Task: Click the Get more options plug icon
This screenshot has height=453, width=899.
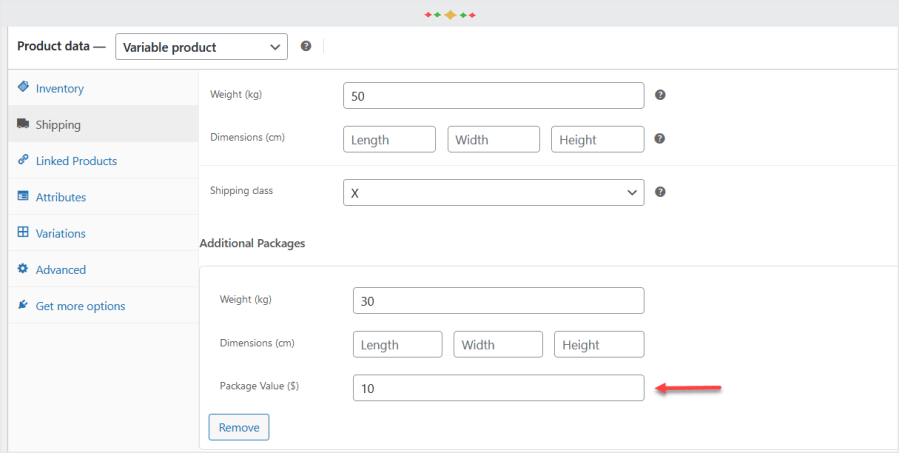Action: 22,305
